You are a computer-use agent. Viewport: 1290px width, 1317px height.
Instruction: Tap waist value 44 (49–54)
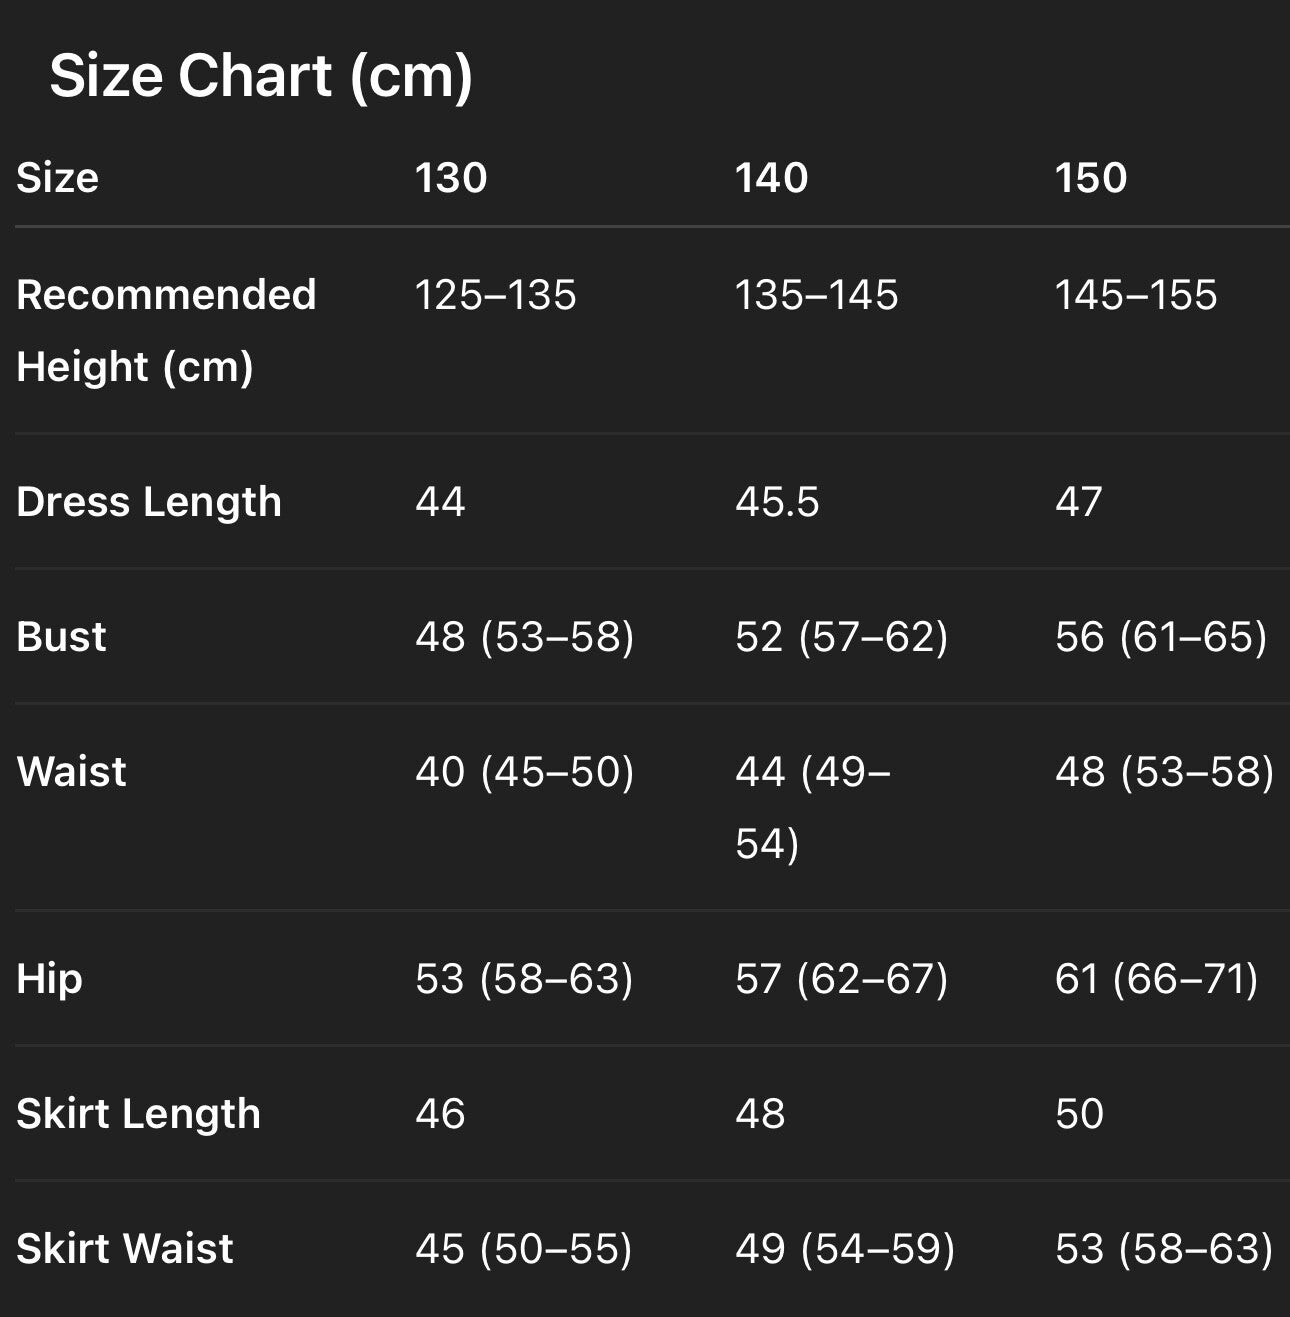[x=812, y=806]
